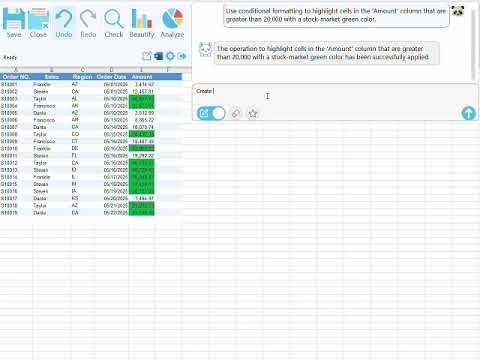Open the Beautify bar-chart tool

click(x=142, y=23)
